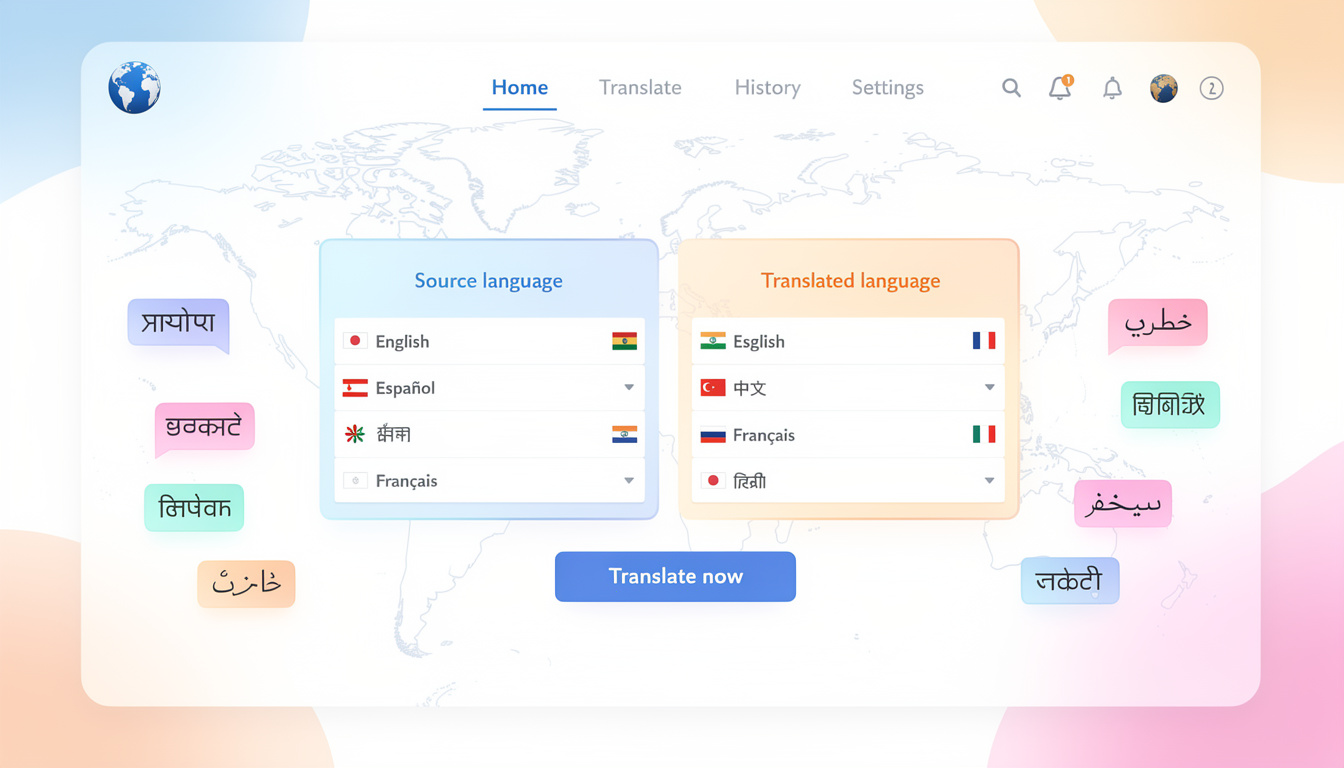Switch to the Translate tab

click(640, 88)
